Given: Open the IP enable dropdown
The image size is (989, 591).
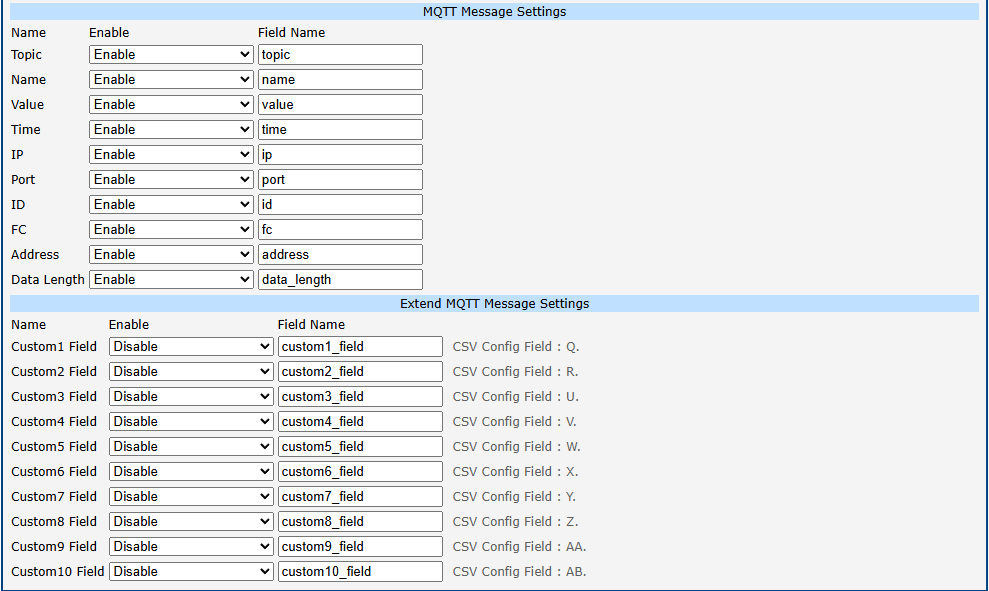Looking at the screenshot, I should tap(171, 155).
